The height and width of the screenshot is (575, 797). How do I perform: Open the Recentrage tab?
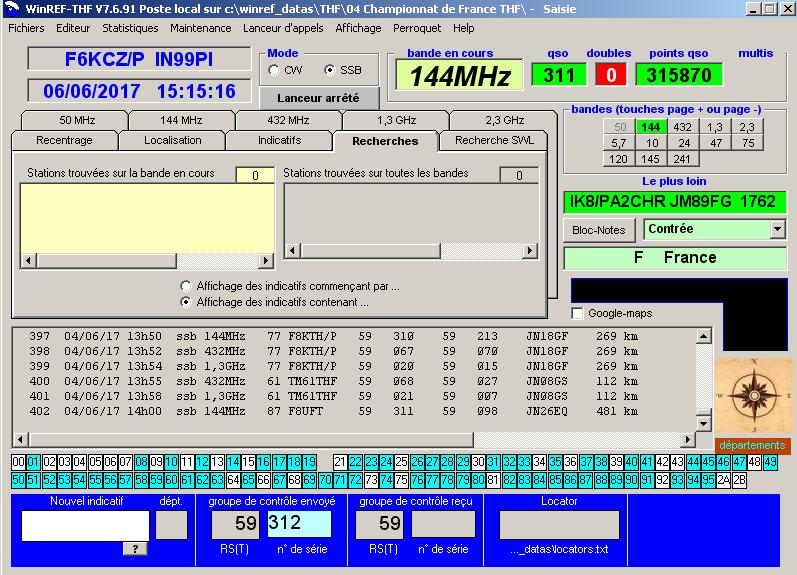[64, 140]
